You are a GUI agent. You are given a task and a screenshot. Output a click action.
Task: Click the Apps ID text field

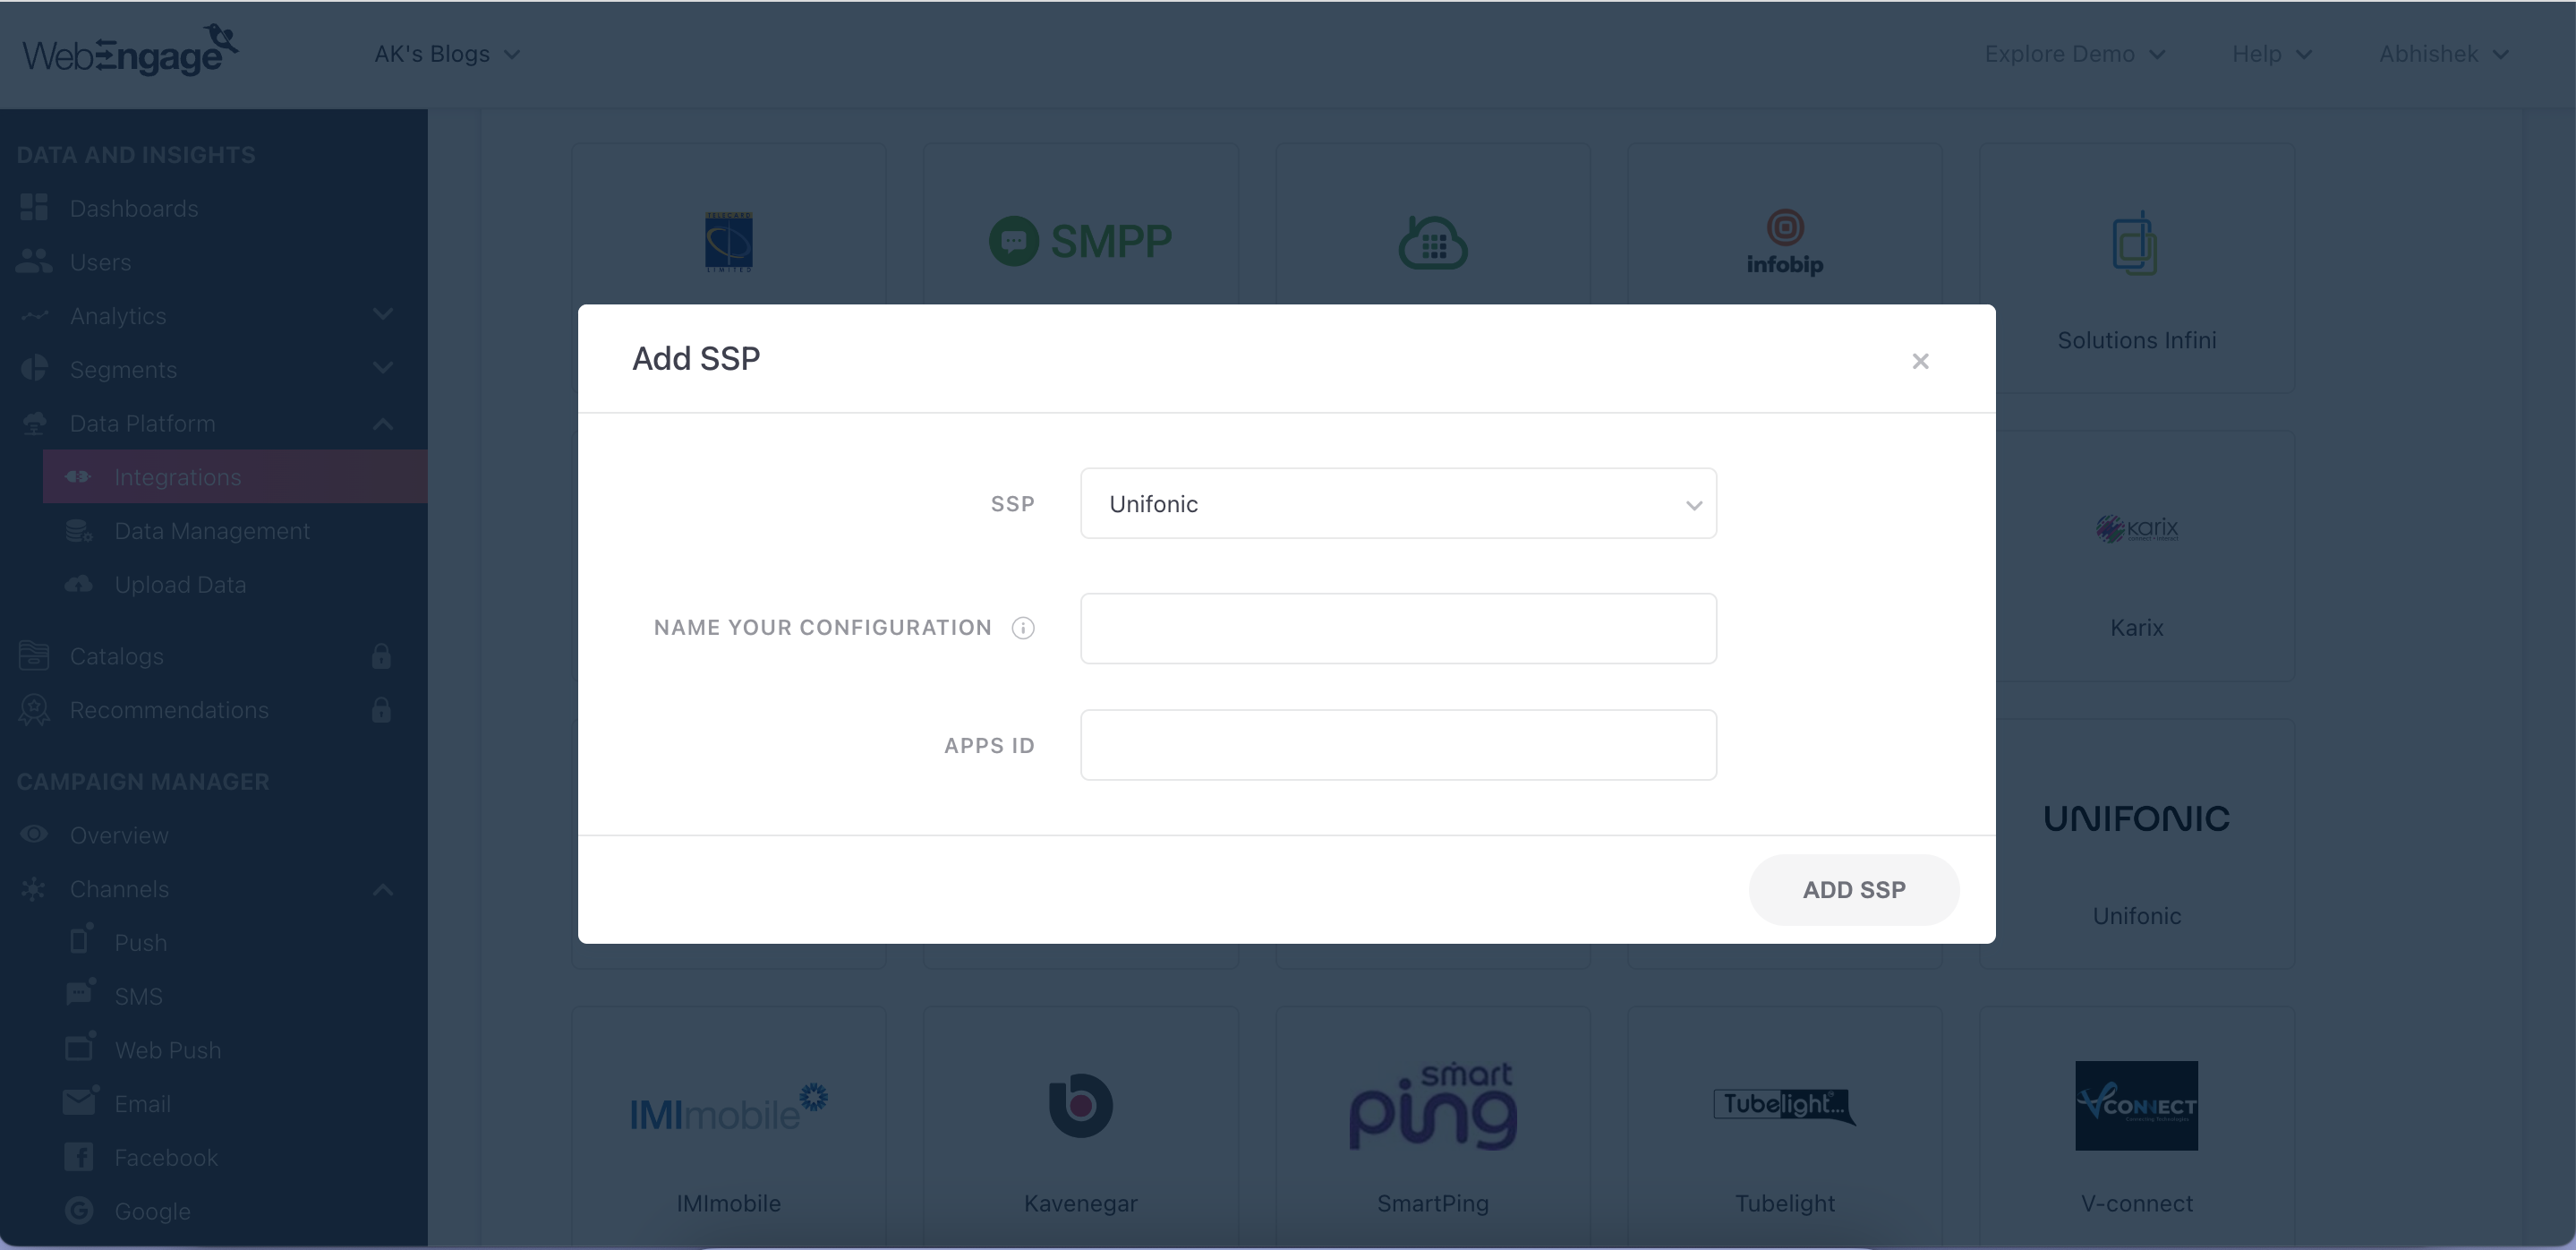[x=1397, y=745]
